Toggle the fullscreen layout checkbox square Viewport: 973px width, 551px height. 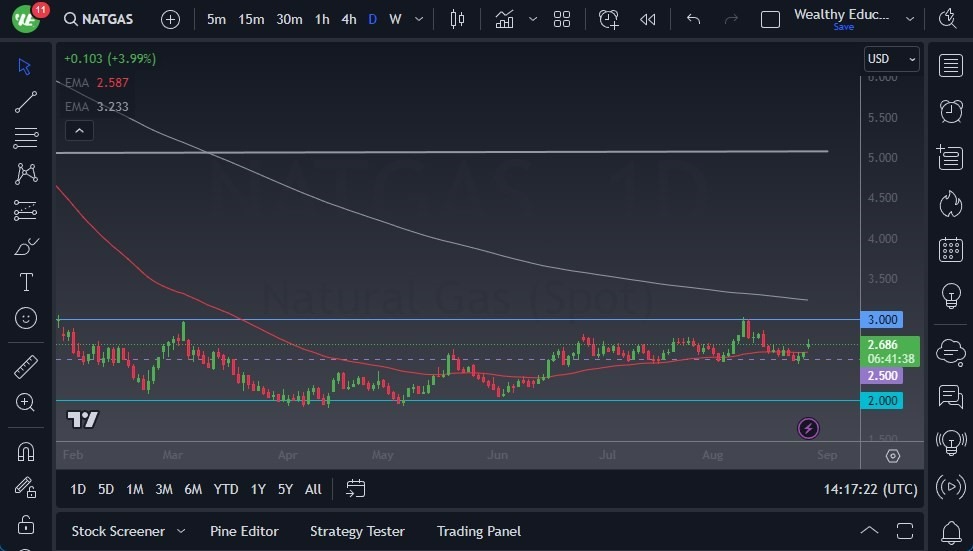(770, 19)
